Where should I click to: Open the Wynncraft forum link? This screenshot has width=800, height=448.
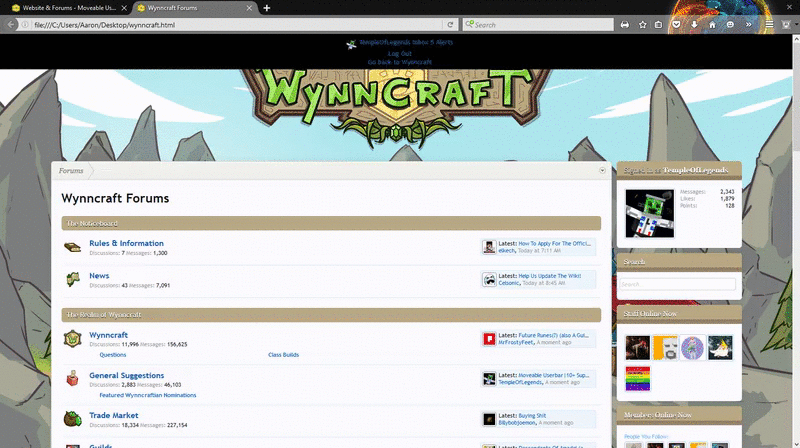pyautogui.click(x=108, y=335)
